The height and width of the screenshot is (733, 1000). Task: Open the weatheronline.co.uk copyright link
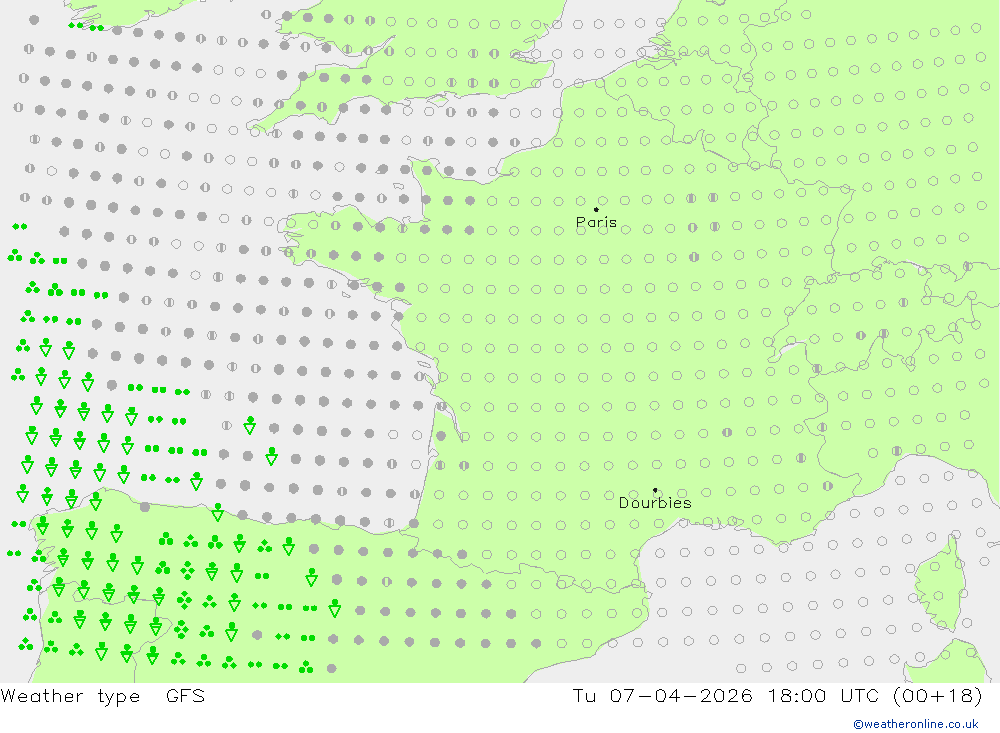point(916,724)
